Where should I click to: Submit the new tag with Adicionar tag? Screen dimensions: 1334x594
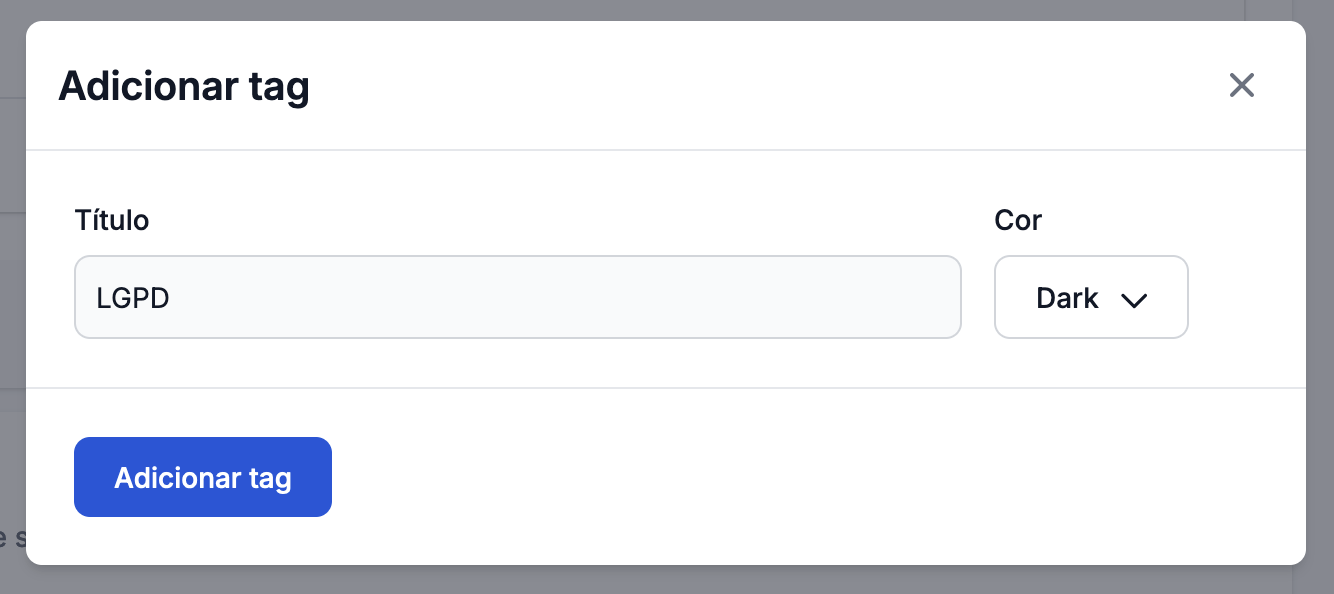pyautogui.click(x=203, y=477)
